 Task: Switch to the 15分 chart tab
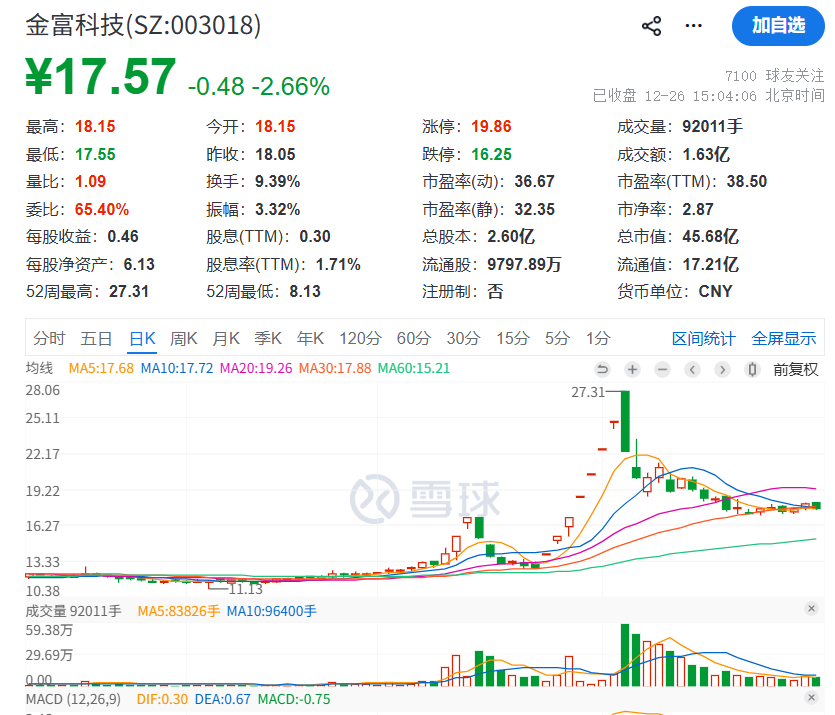click(x=513, y=338)
